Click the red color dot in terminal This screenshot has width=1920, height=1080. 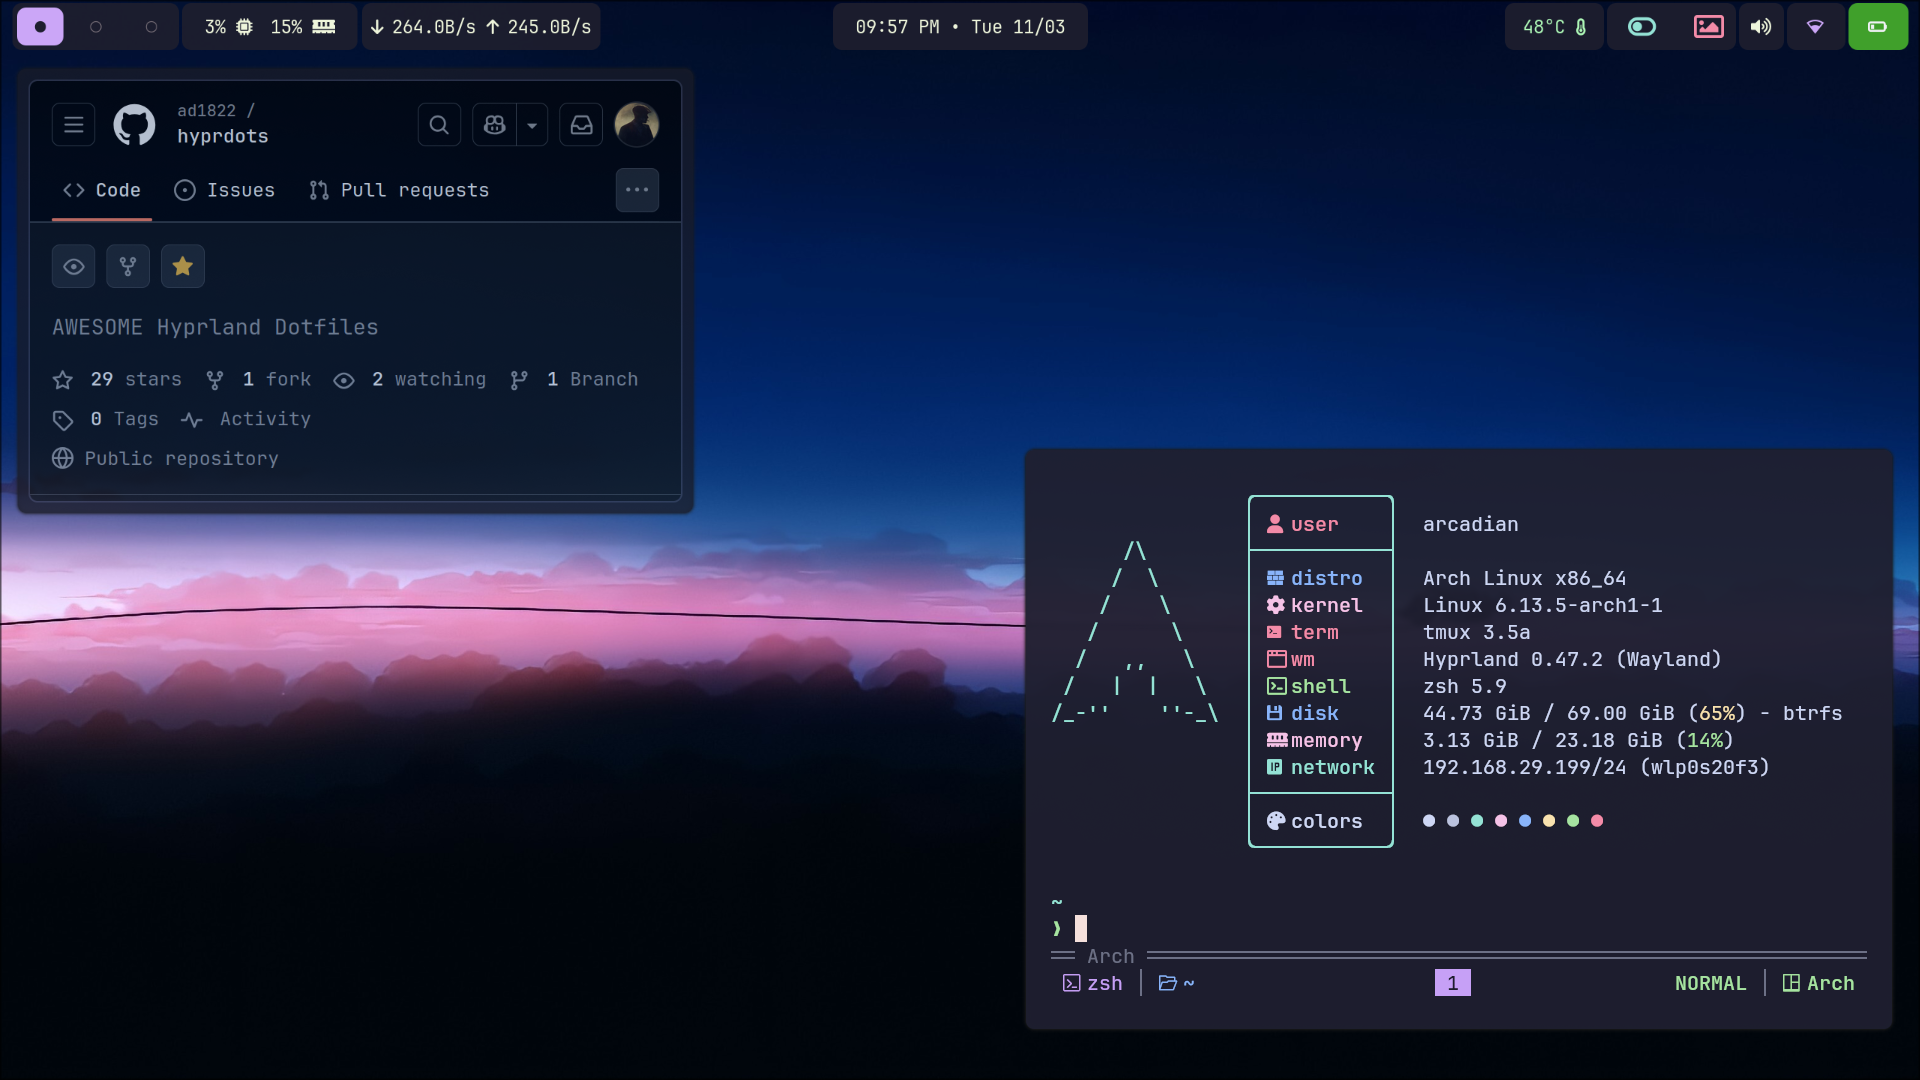point(1597,821)
